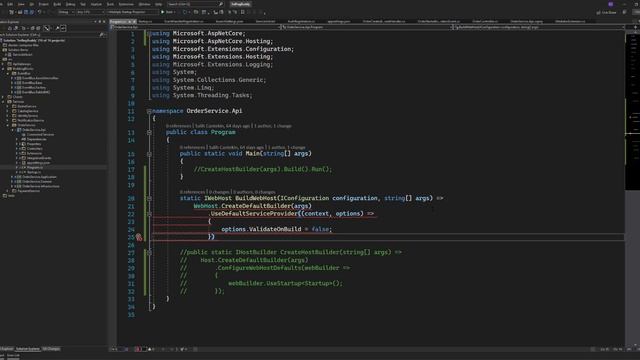Click the top search box
Viewport: 640px width, 360px height.
point(195,4)
